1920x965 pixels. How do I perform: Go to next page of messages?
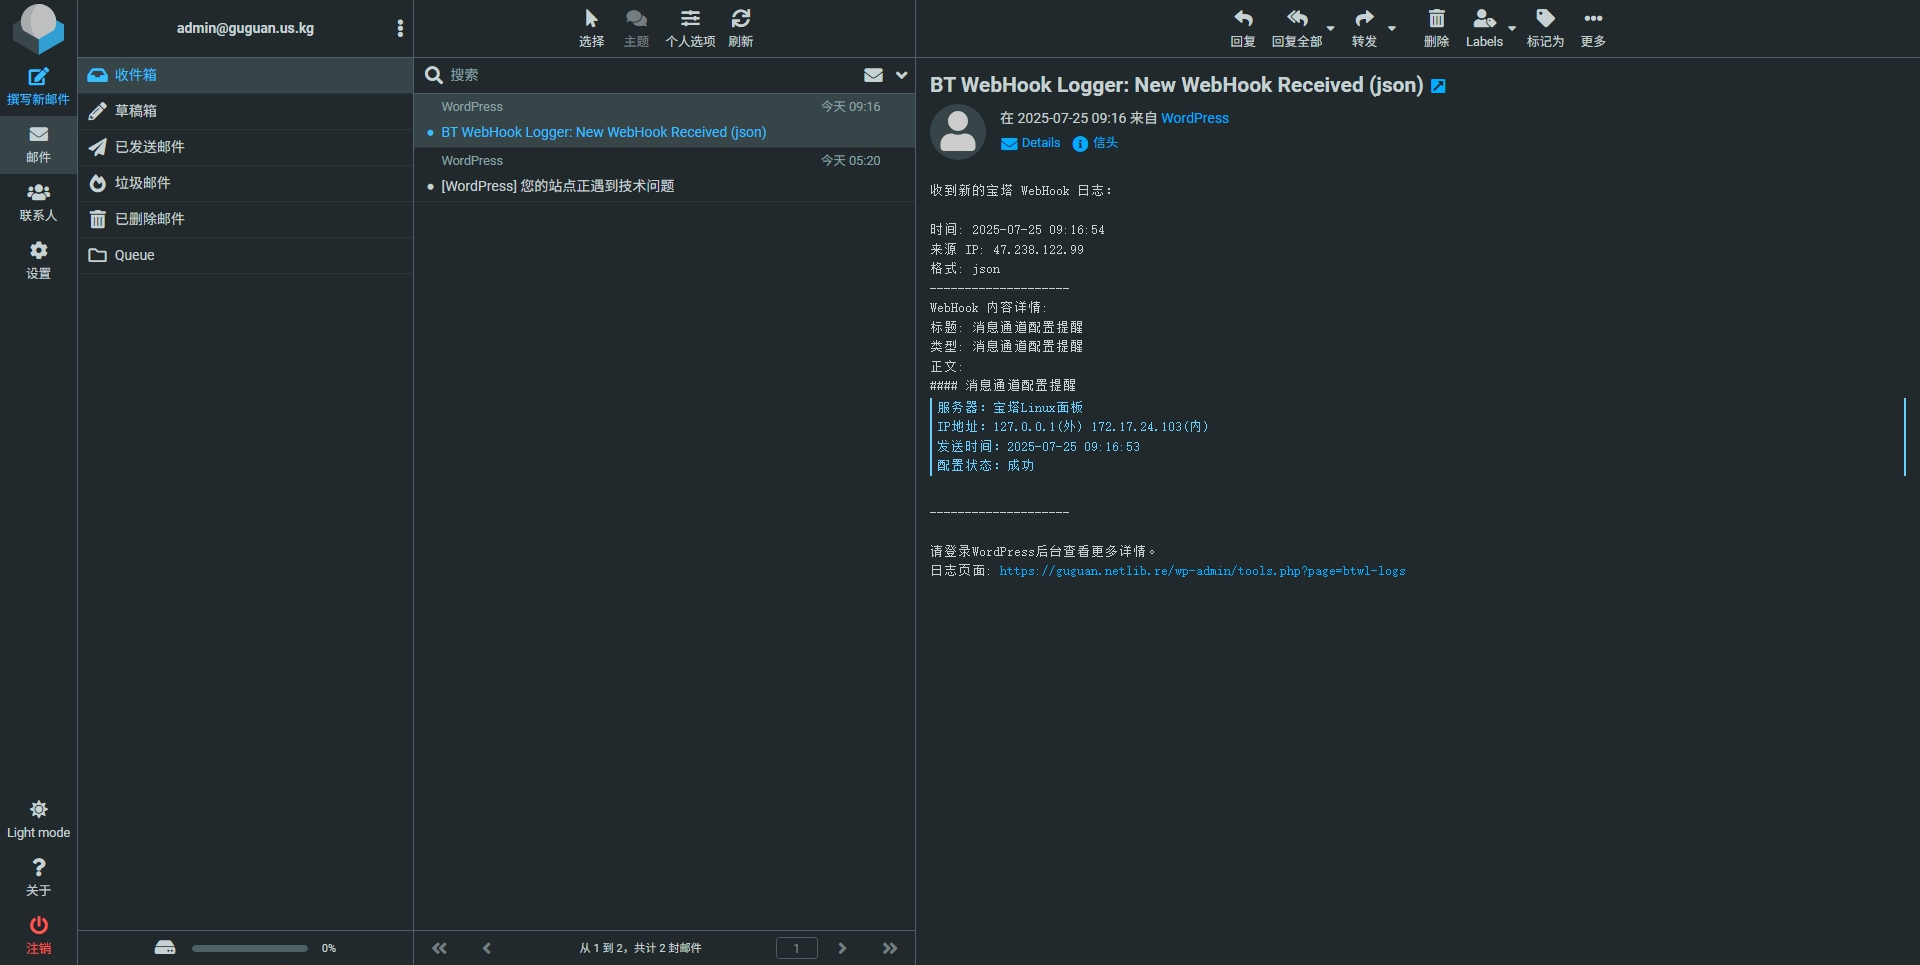842,948
